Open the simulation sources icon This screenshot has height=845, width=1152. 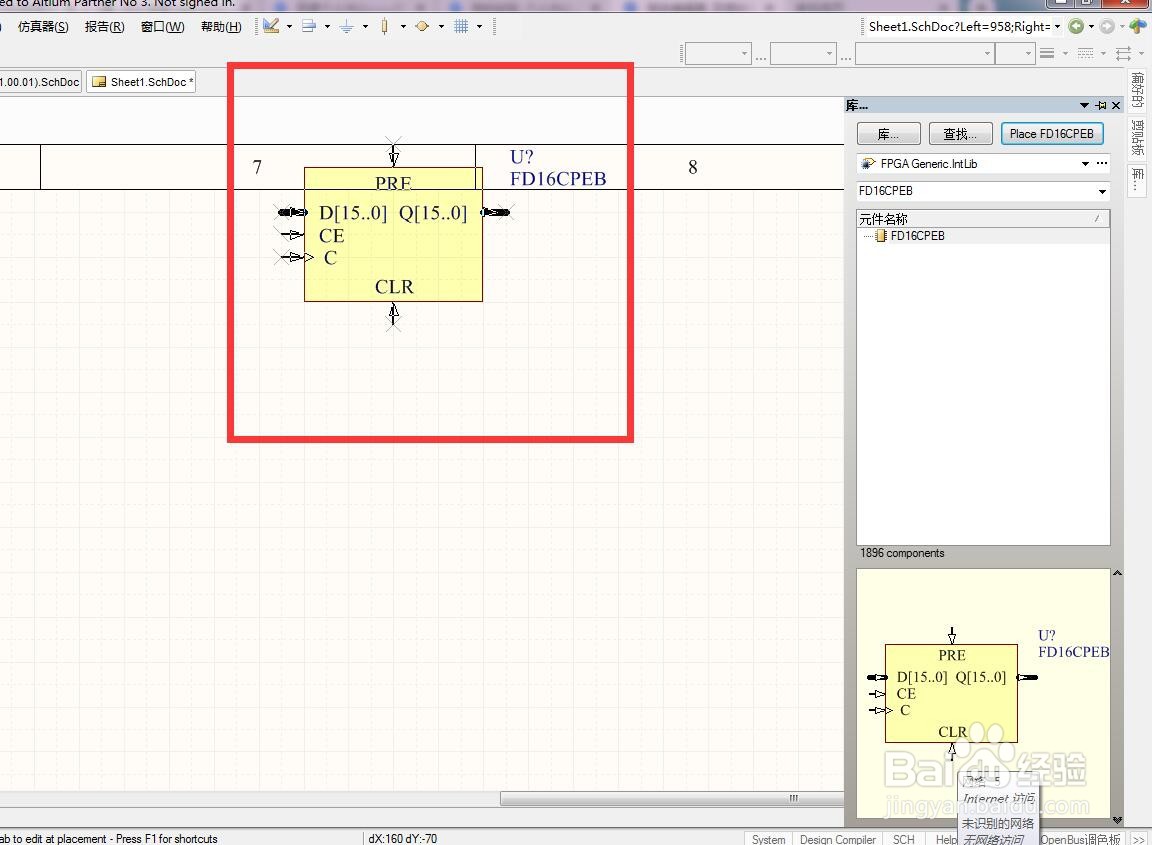[422, 26]
